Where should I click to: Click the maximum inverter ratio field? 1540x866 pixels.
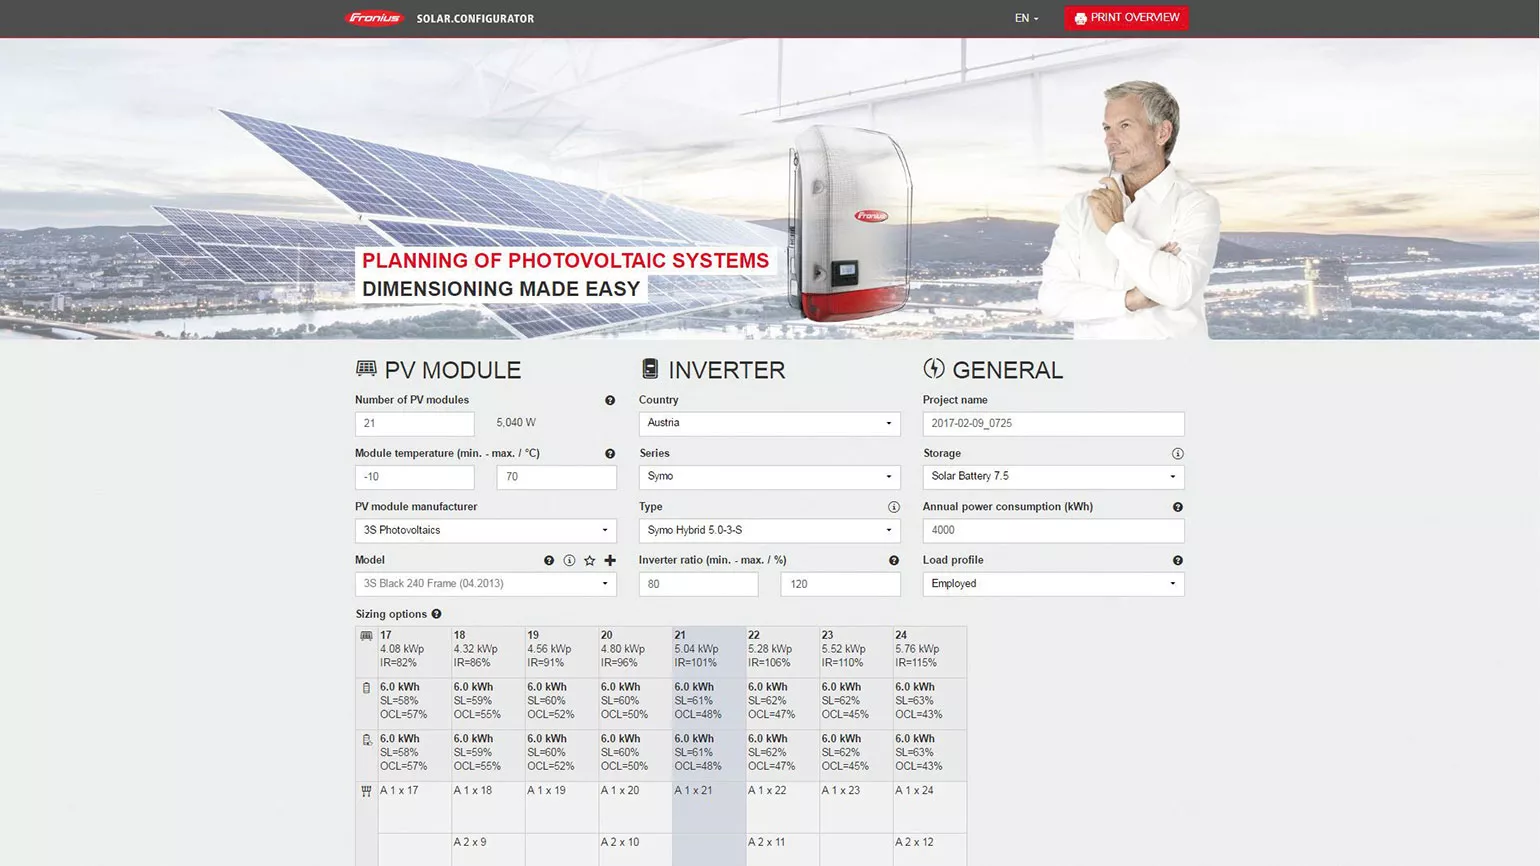[841, 584]
